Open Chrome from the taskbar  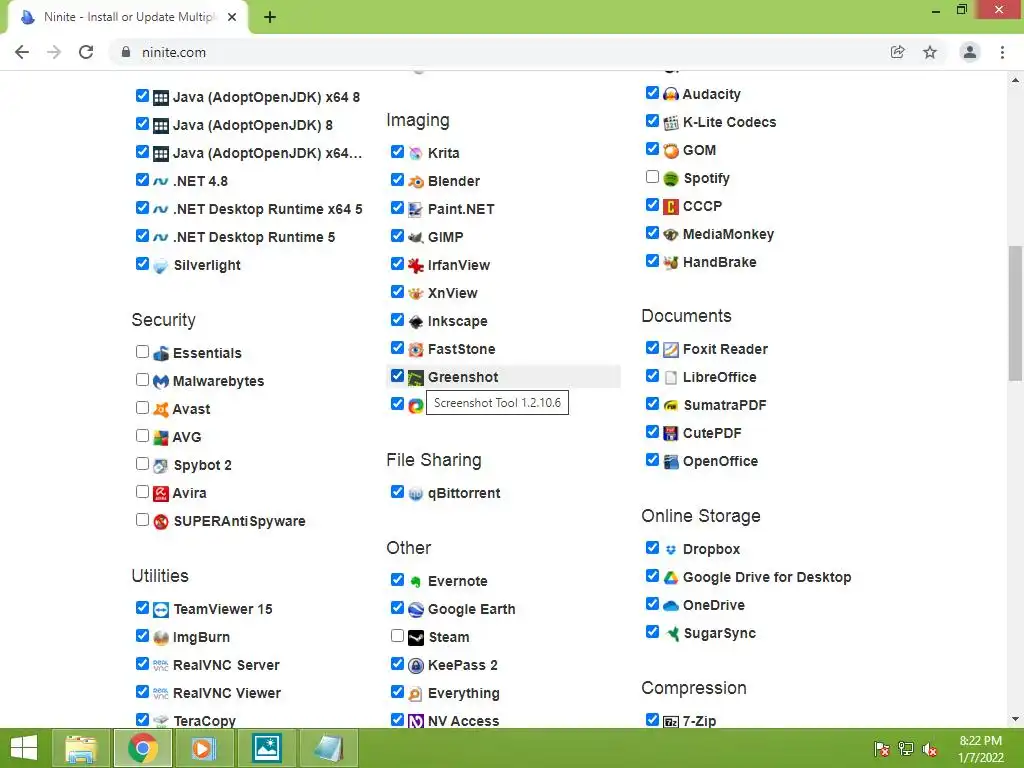coord(143,748)
